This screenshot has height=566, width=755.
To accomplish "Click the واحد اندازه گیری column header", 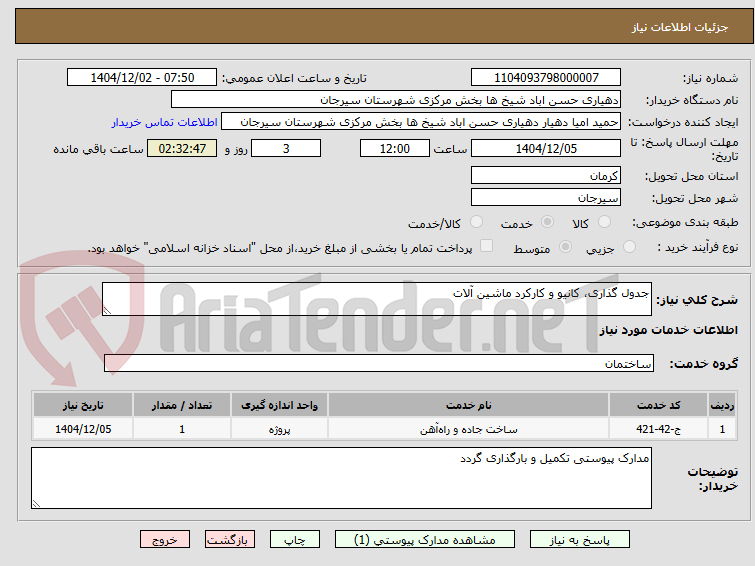I will 279,405.
